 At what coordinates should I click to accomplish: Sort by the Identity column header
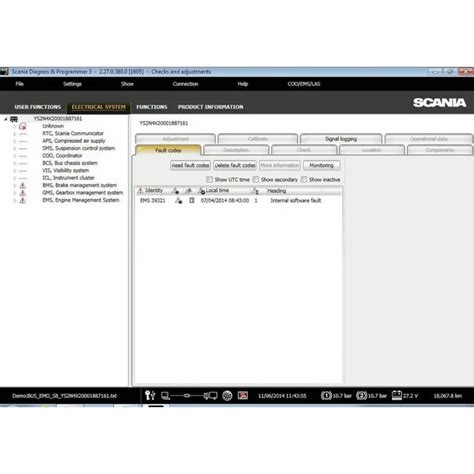(x=154, y=190)
